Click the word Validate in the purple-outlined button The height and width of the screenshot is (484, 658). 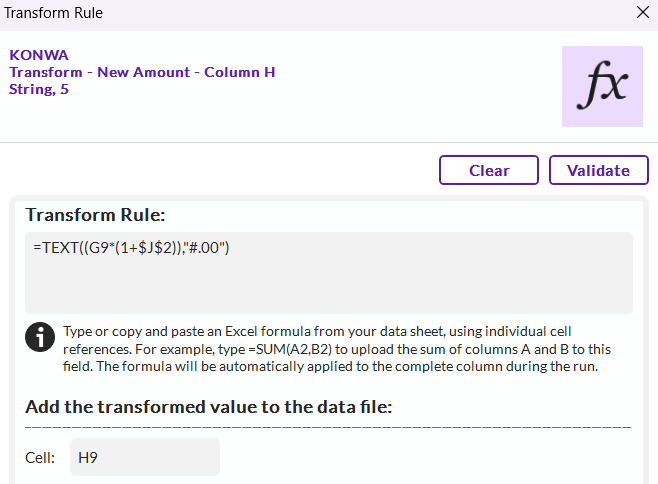tap(598, 170)
